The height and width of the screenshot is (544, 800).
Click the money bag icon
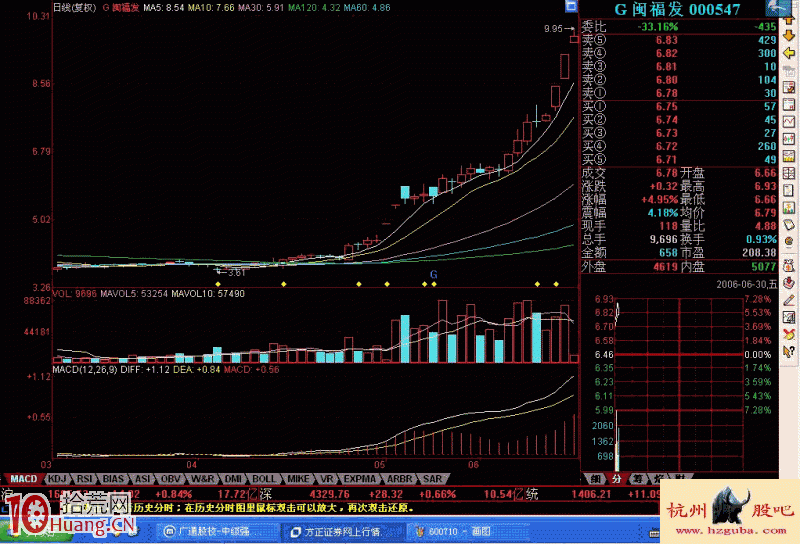tap(789, 265)
